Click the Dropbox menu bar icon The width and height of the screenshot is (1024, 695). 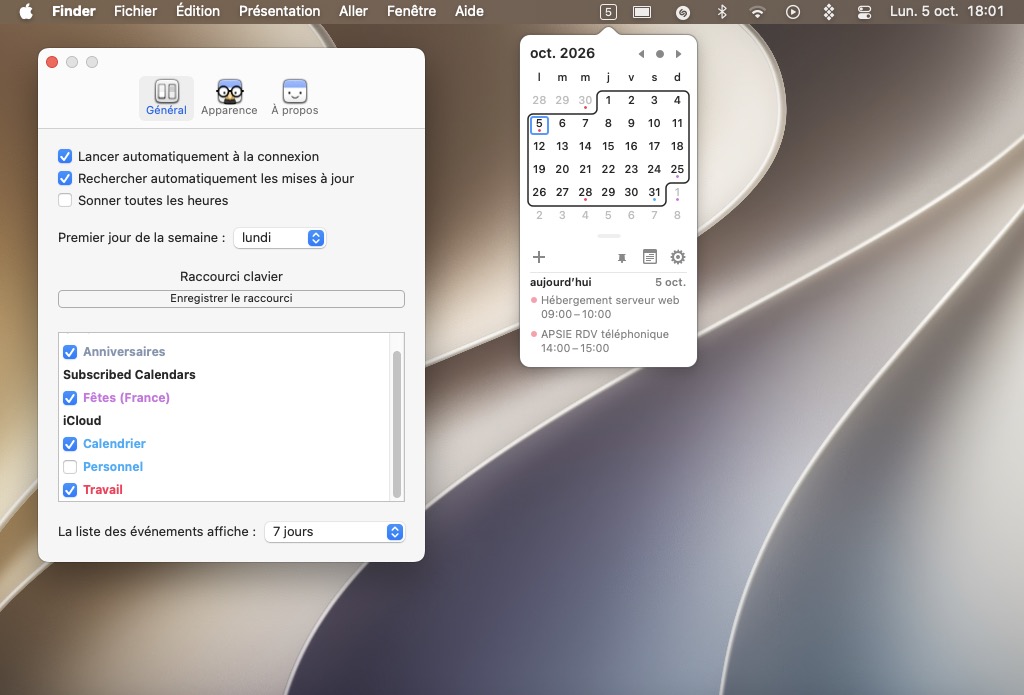(x=829, y=12)
